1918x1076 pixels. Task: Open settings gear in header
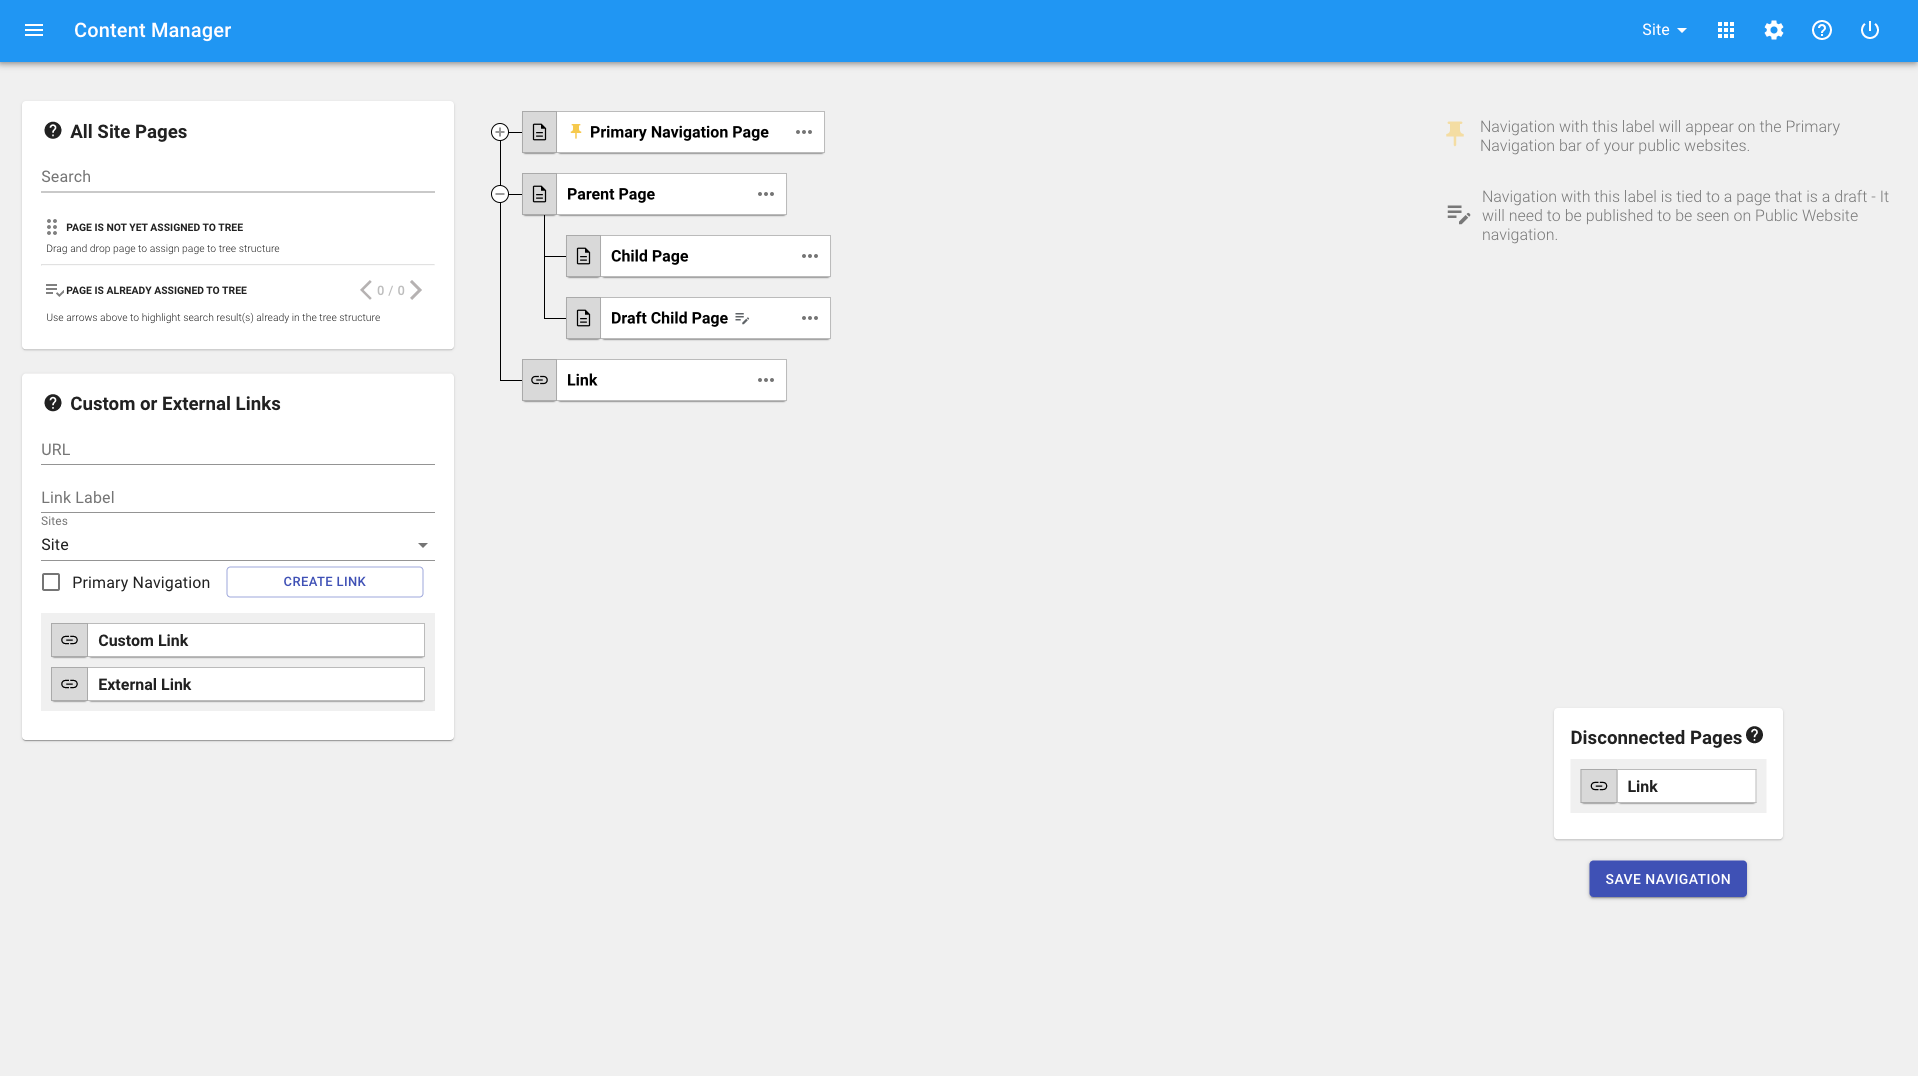pos(1774,30)
